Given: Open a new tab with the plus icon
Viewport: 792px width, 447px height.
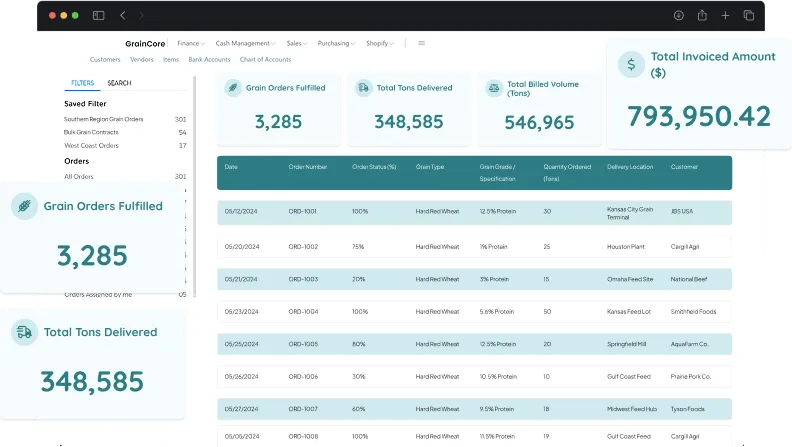Looking at the screenshot, I should (725, 15).
